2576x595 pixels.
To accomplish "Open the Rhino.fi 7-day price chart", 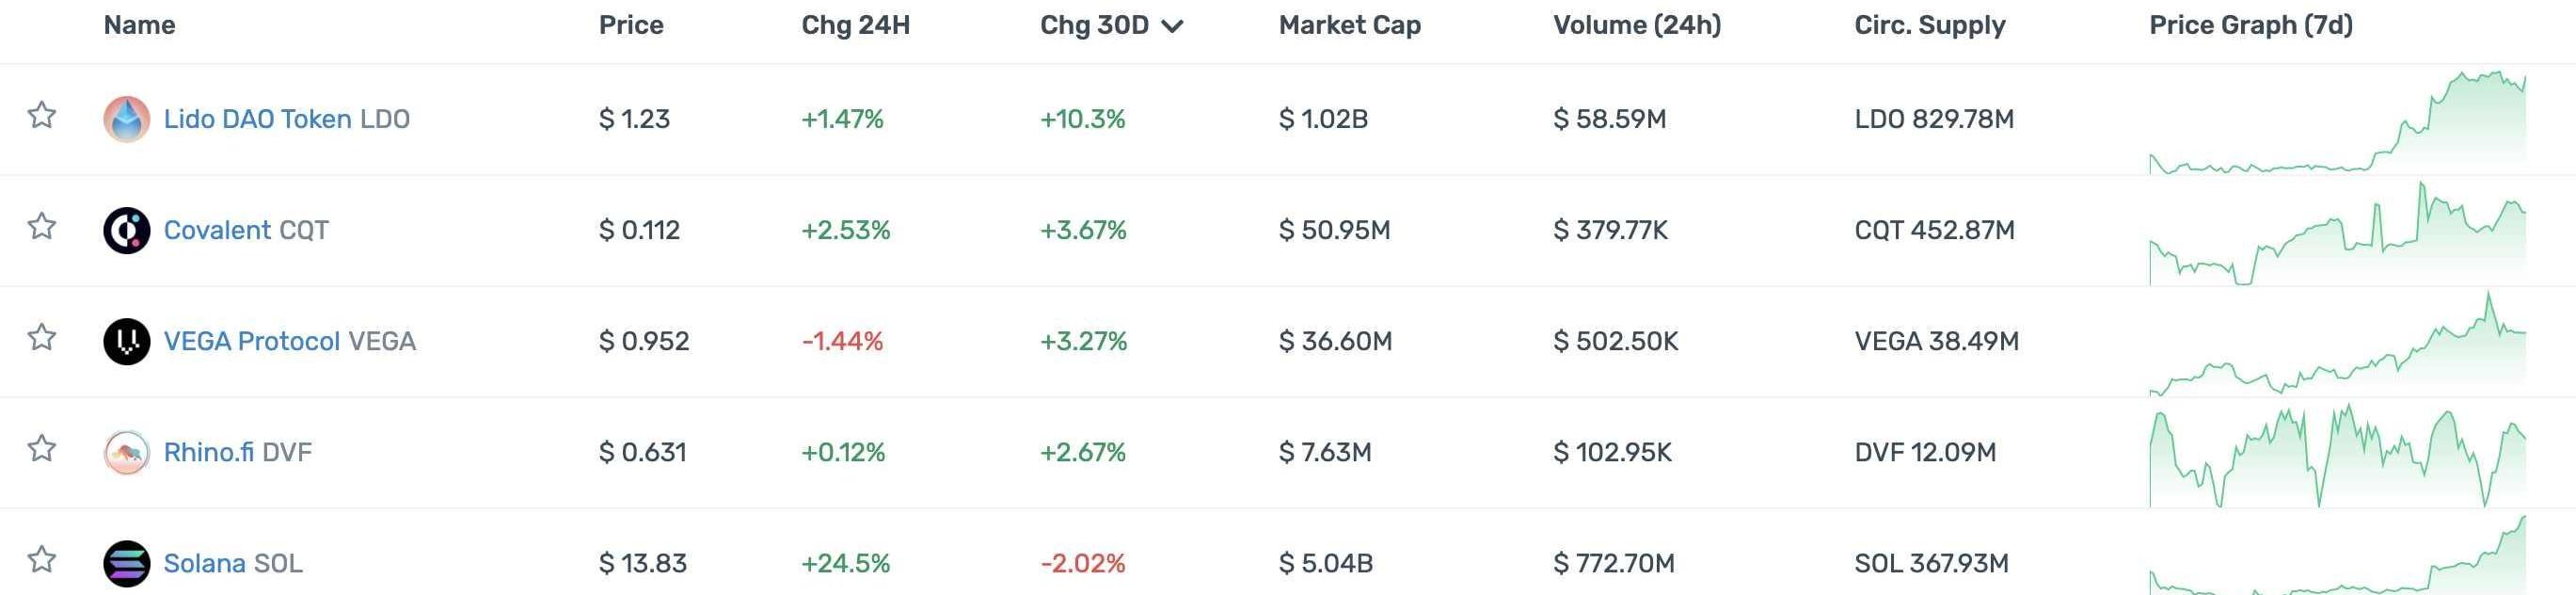I will pyautogui.click(x=2337, y=455).
